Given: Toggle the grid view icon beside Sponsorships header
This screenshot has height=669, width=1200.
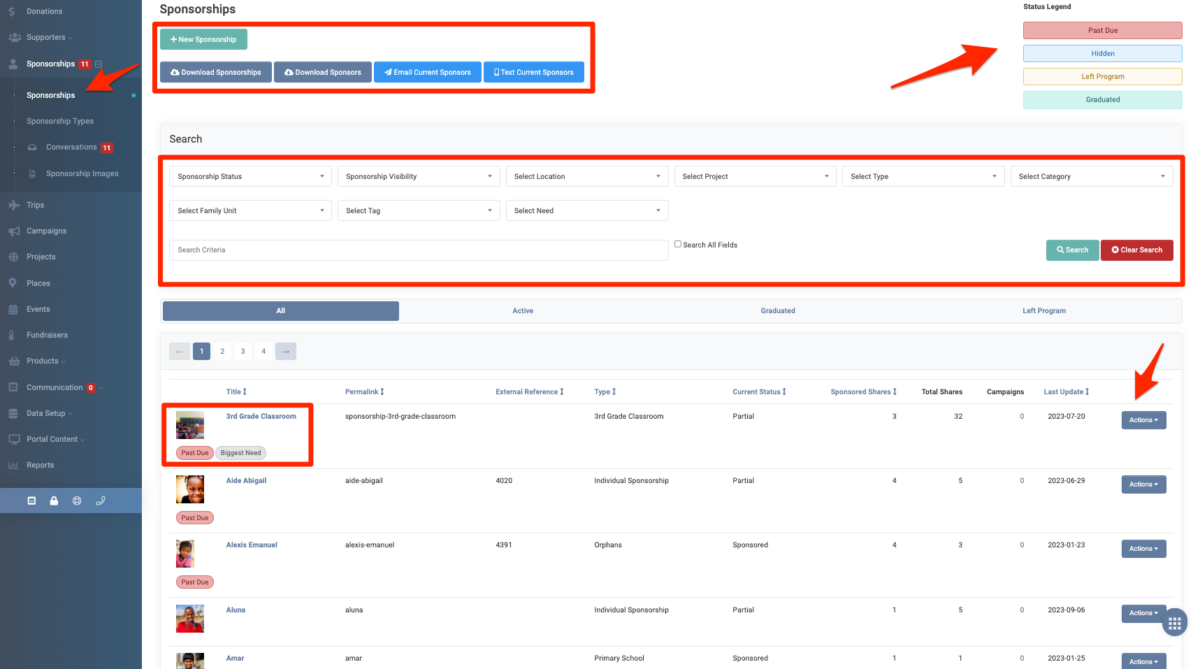Looking at the screenshot, I should pos(97,62).
